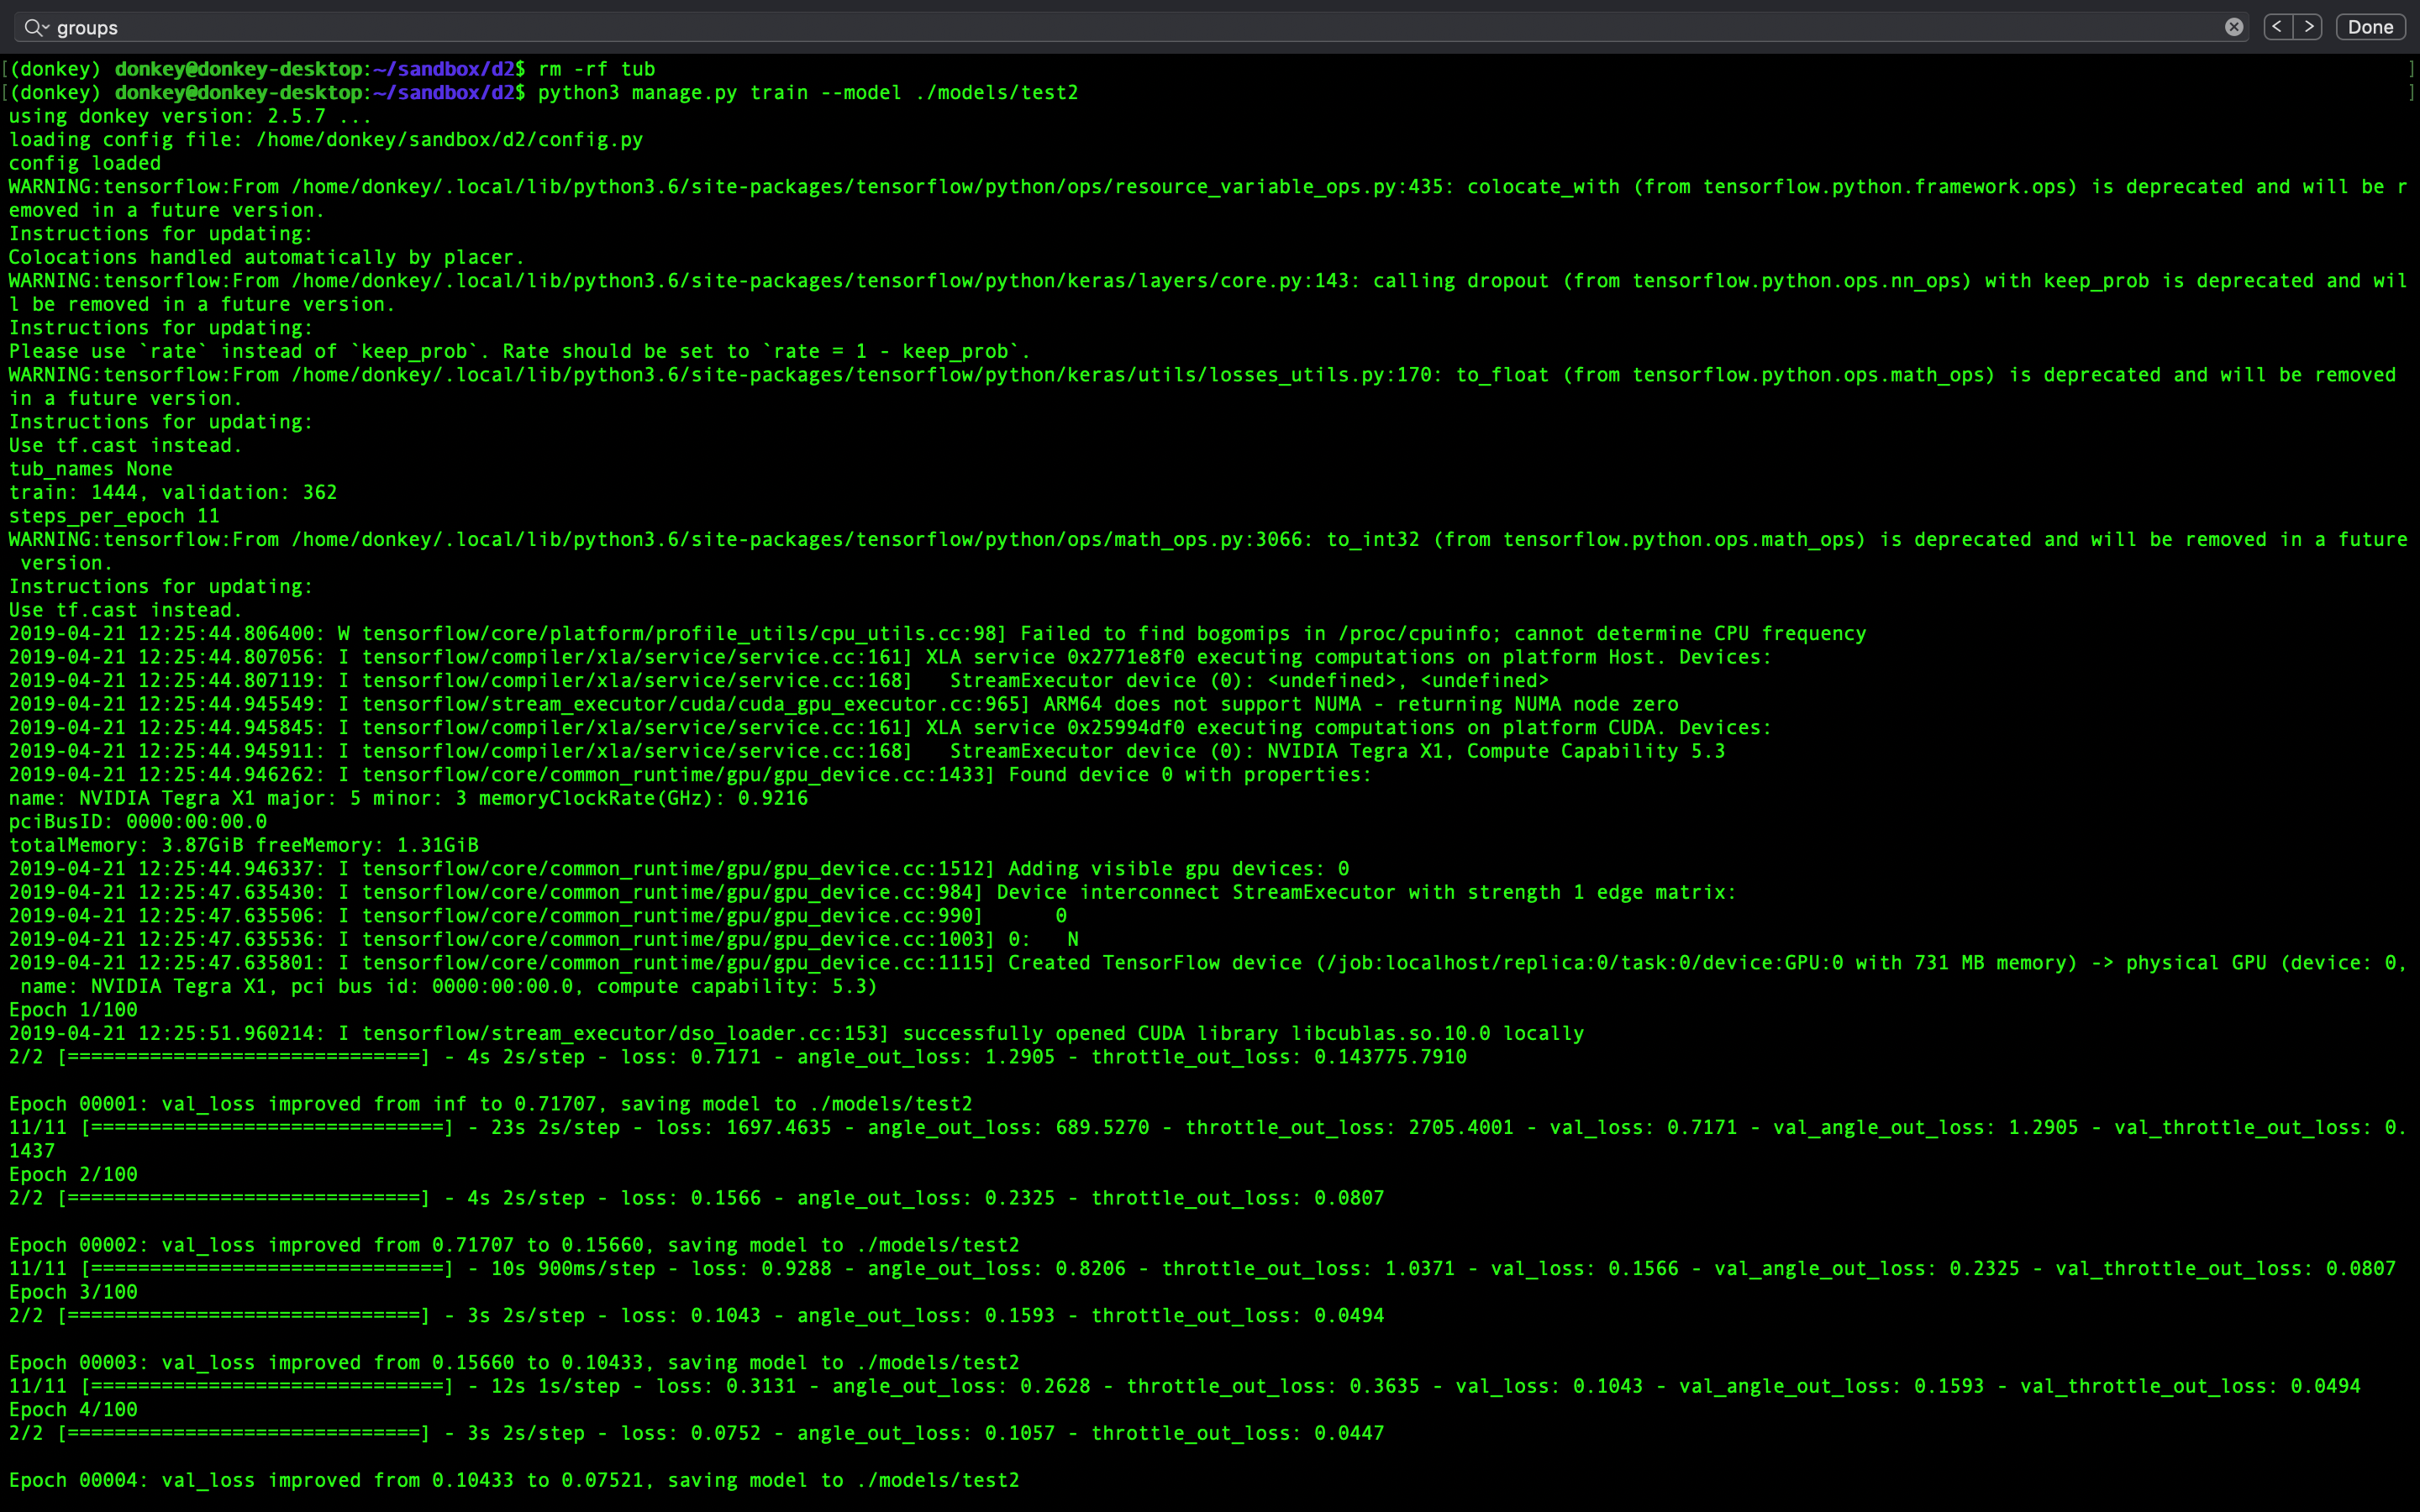Click the search field containing "groups"

1131,27
